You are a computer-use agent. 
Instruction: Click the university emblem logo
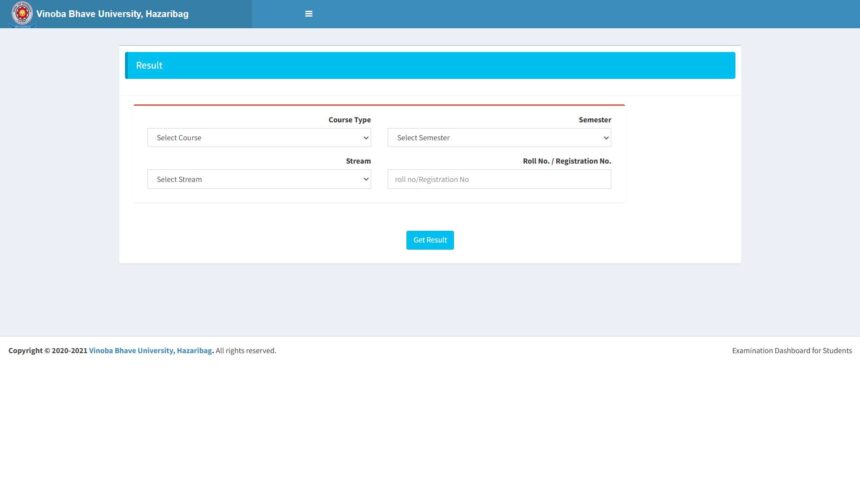coord(21,14)
